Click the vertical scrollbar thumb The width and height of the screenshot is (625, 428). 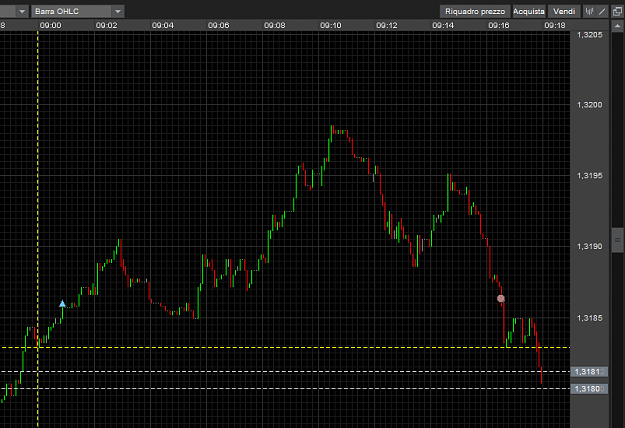pos(617,240)
